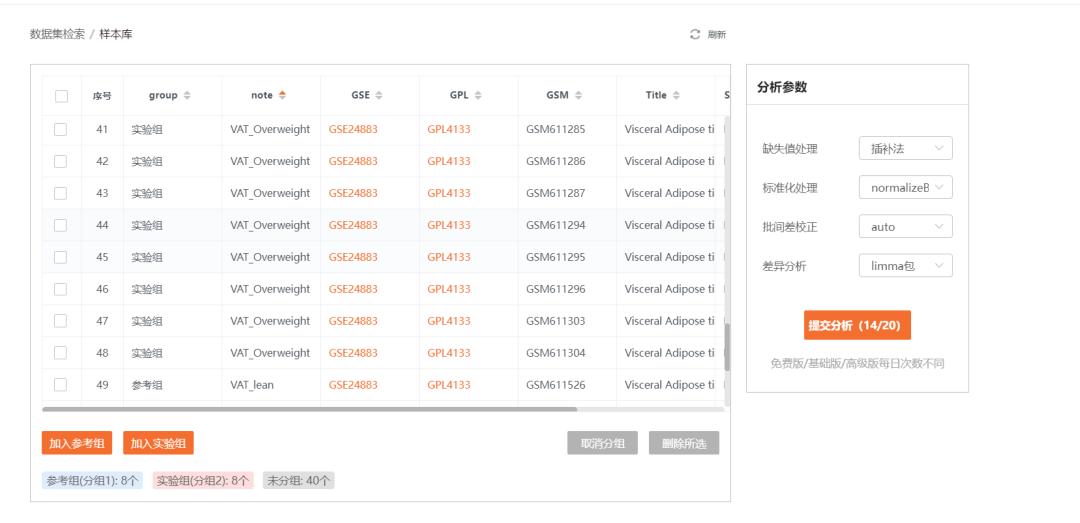1080x523 pixels.
Task: Click the vertical table scrollbar thumb
Action: click(x=727, y=347)
